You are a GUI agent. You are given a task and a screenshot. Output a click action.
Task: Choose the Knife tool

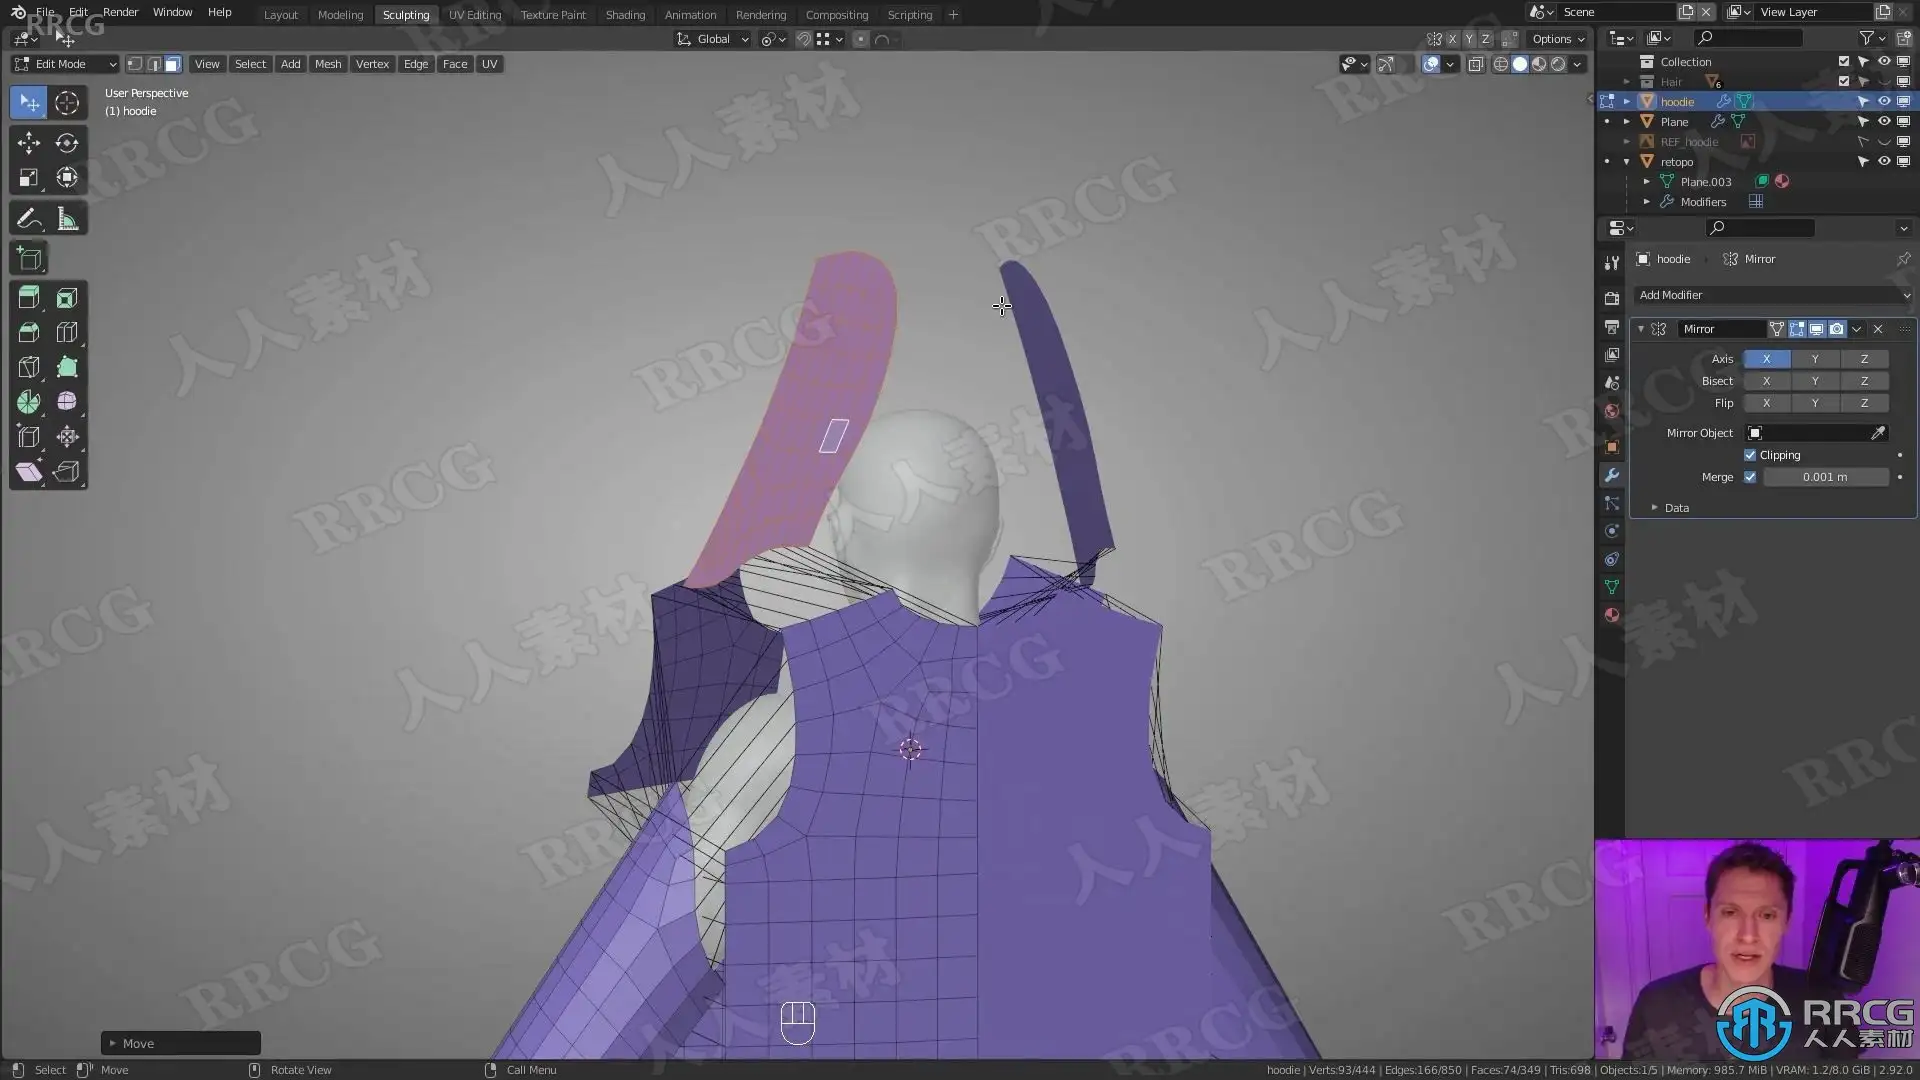29,367
